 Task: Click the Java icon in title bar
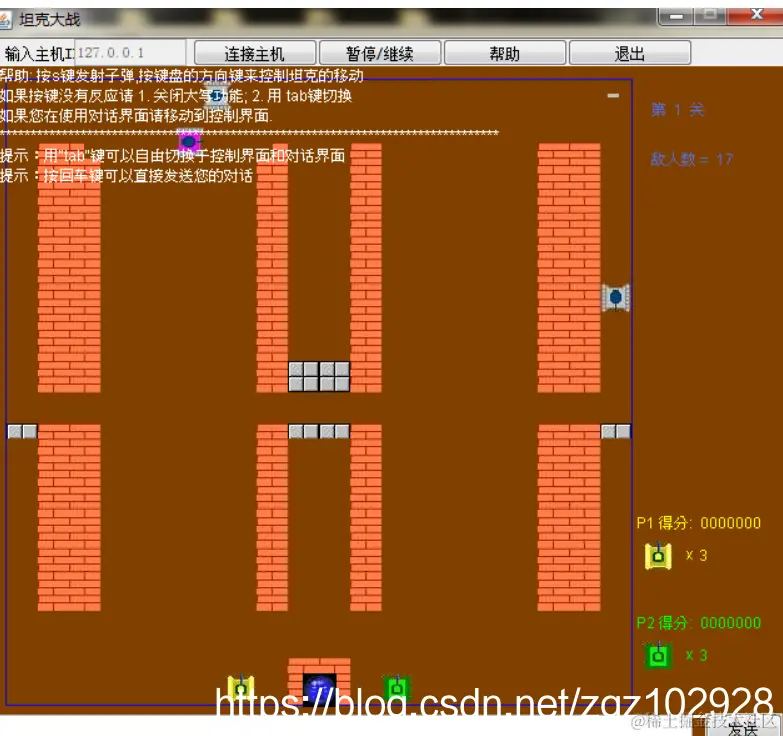click(x=5, y=20)
